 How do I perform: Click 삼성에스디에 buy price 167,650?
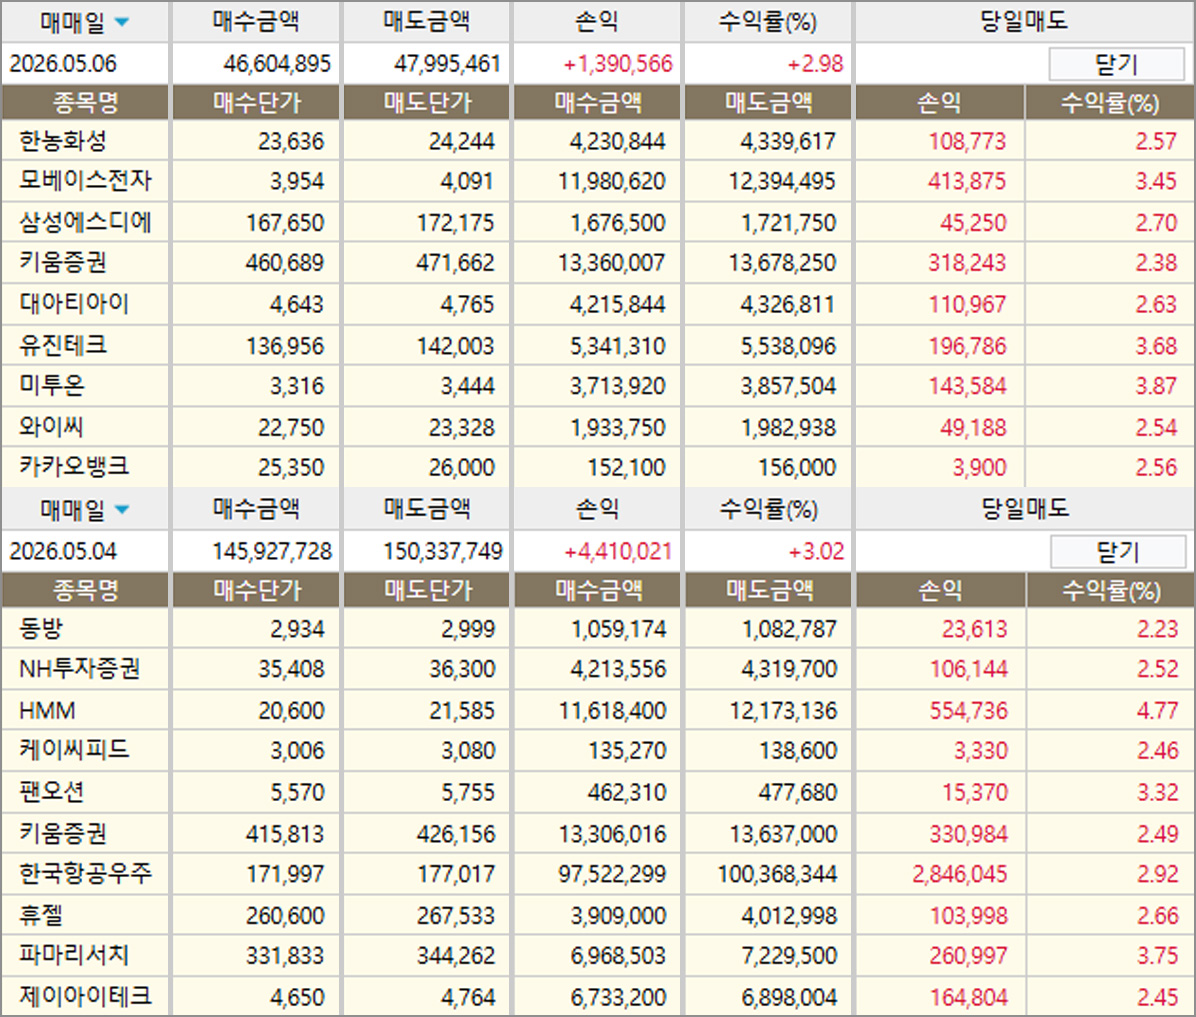click(x=285, y=223)
